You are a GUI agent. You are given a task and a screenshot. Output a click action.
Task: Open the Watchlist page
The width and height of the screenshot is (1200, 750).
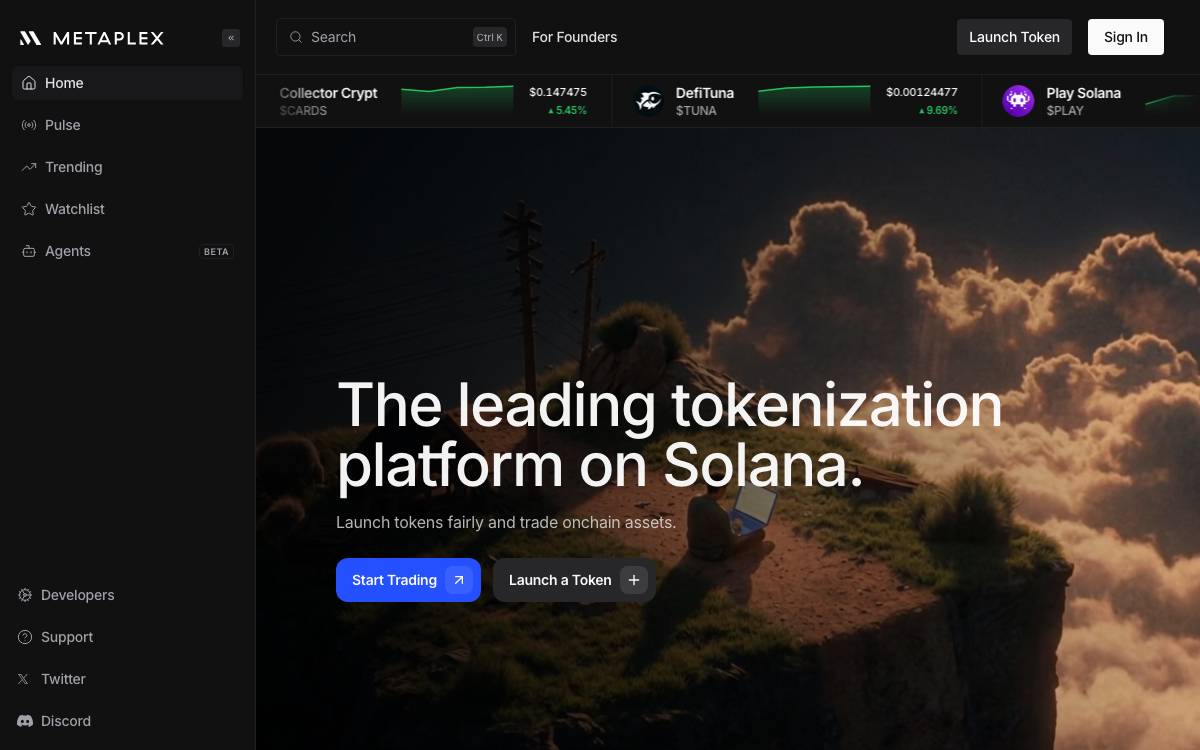coord(127,209)
